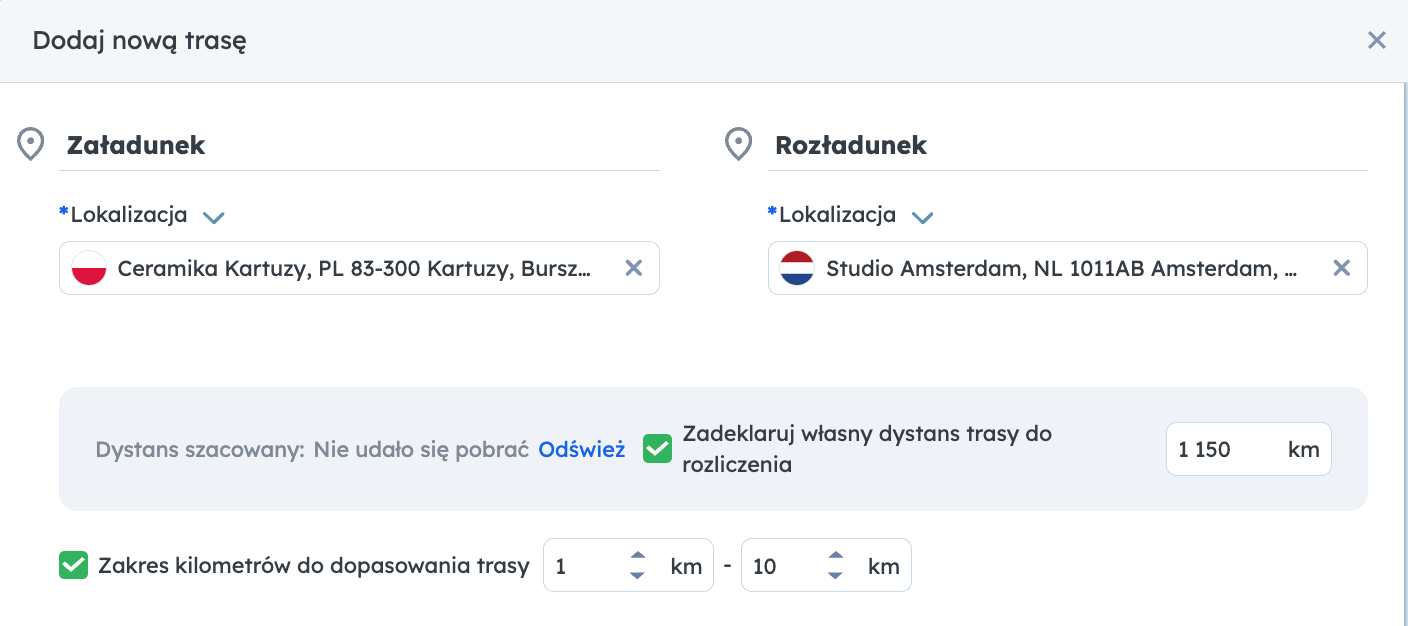The height and width of the screenshot is (626, 1408).
Task: Decrease the maximum kilometer range value
Action: 836,575
